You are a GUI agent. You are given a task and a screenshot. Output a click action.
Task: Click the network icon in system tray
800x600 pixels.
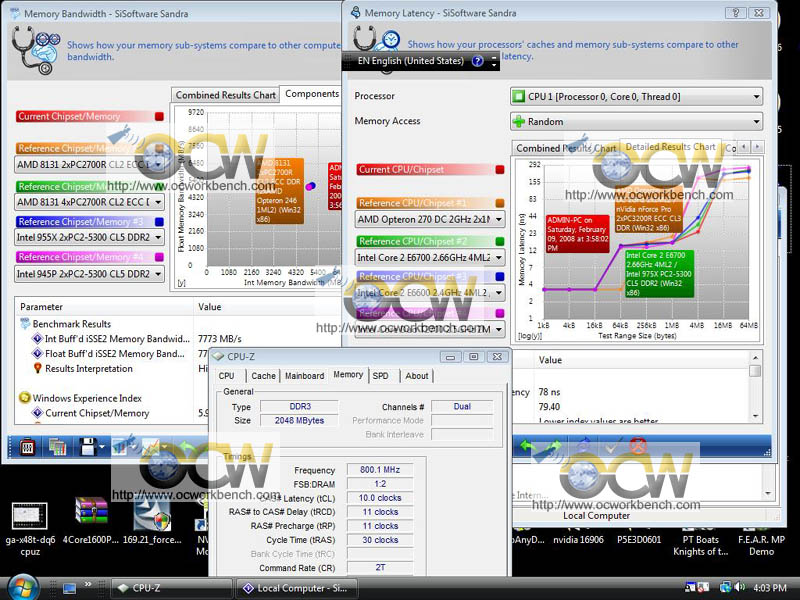coord(724,588)
